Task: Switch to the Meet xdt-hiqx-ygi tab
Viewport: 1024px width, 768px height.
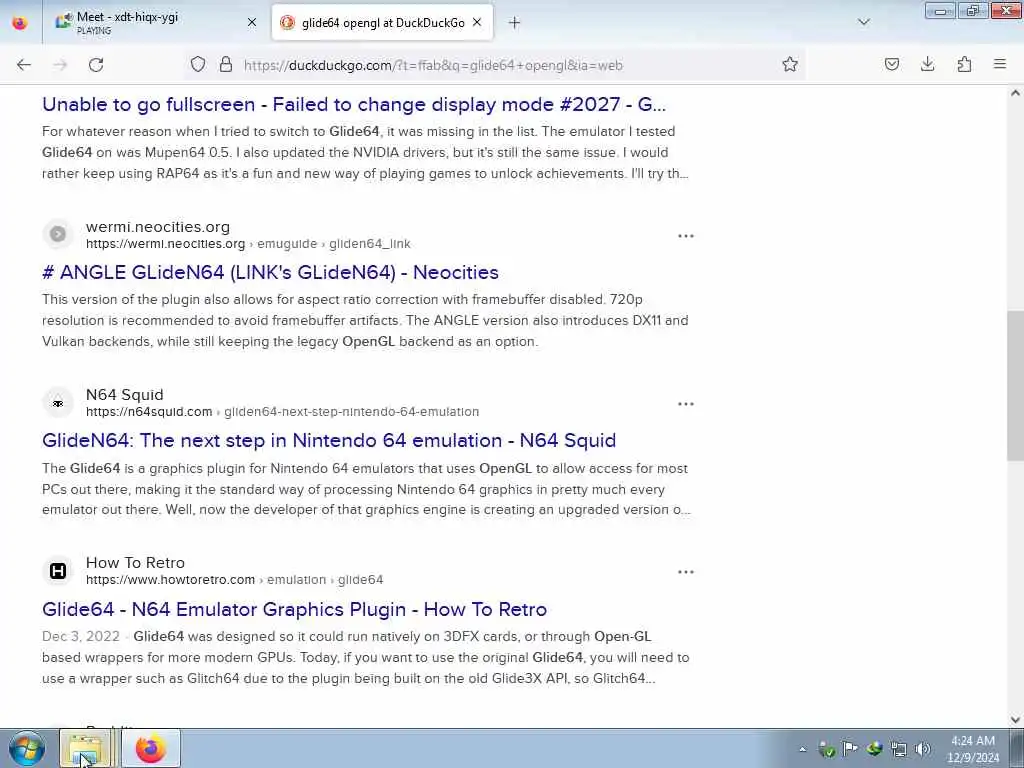Action: pyautogui.click(x=157, y=23)
